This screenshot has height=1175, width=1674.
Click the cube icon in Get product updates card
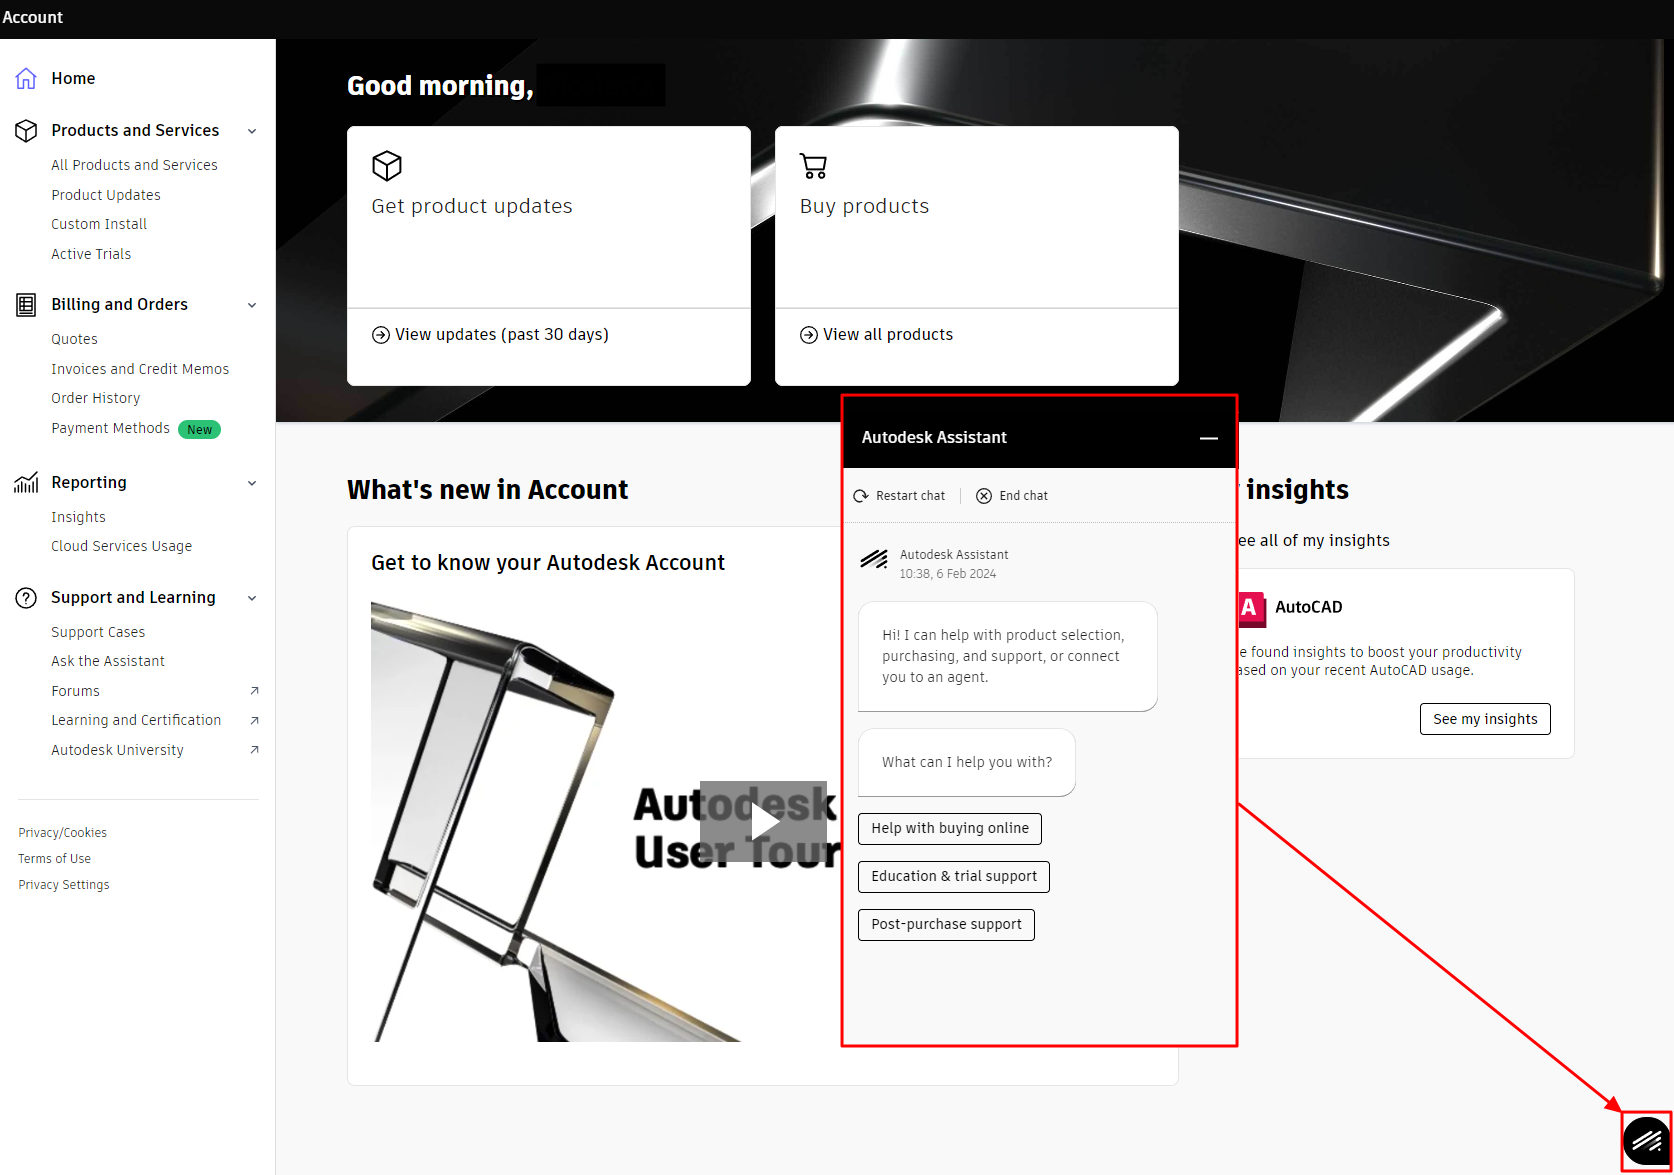387,165
